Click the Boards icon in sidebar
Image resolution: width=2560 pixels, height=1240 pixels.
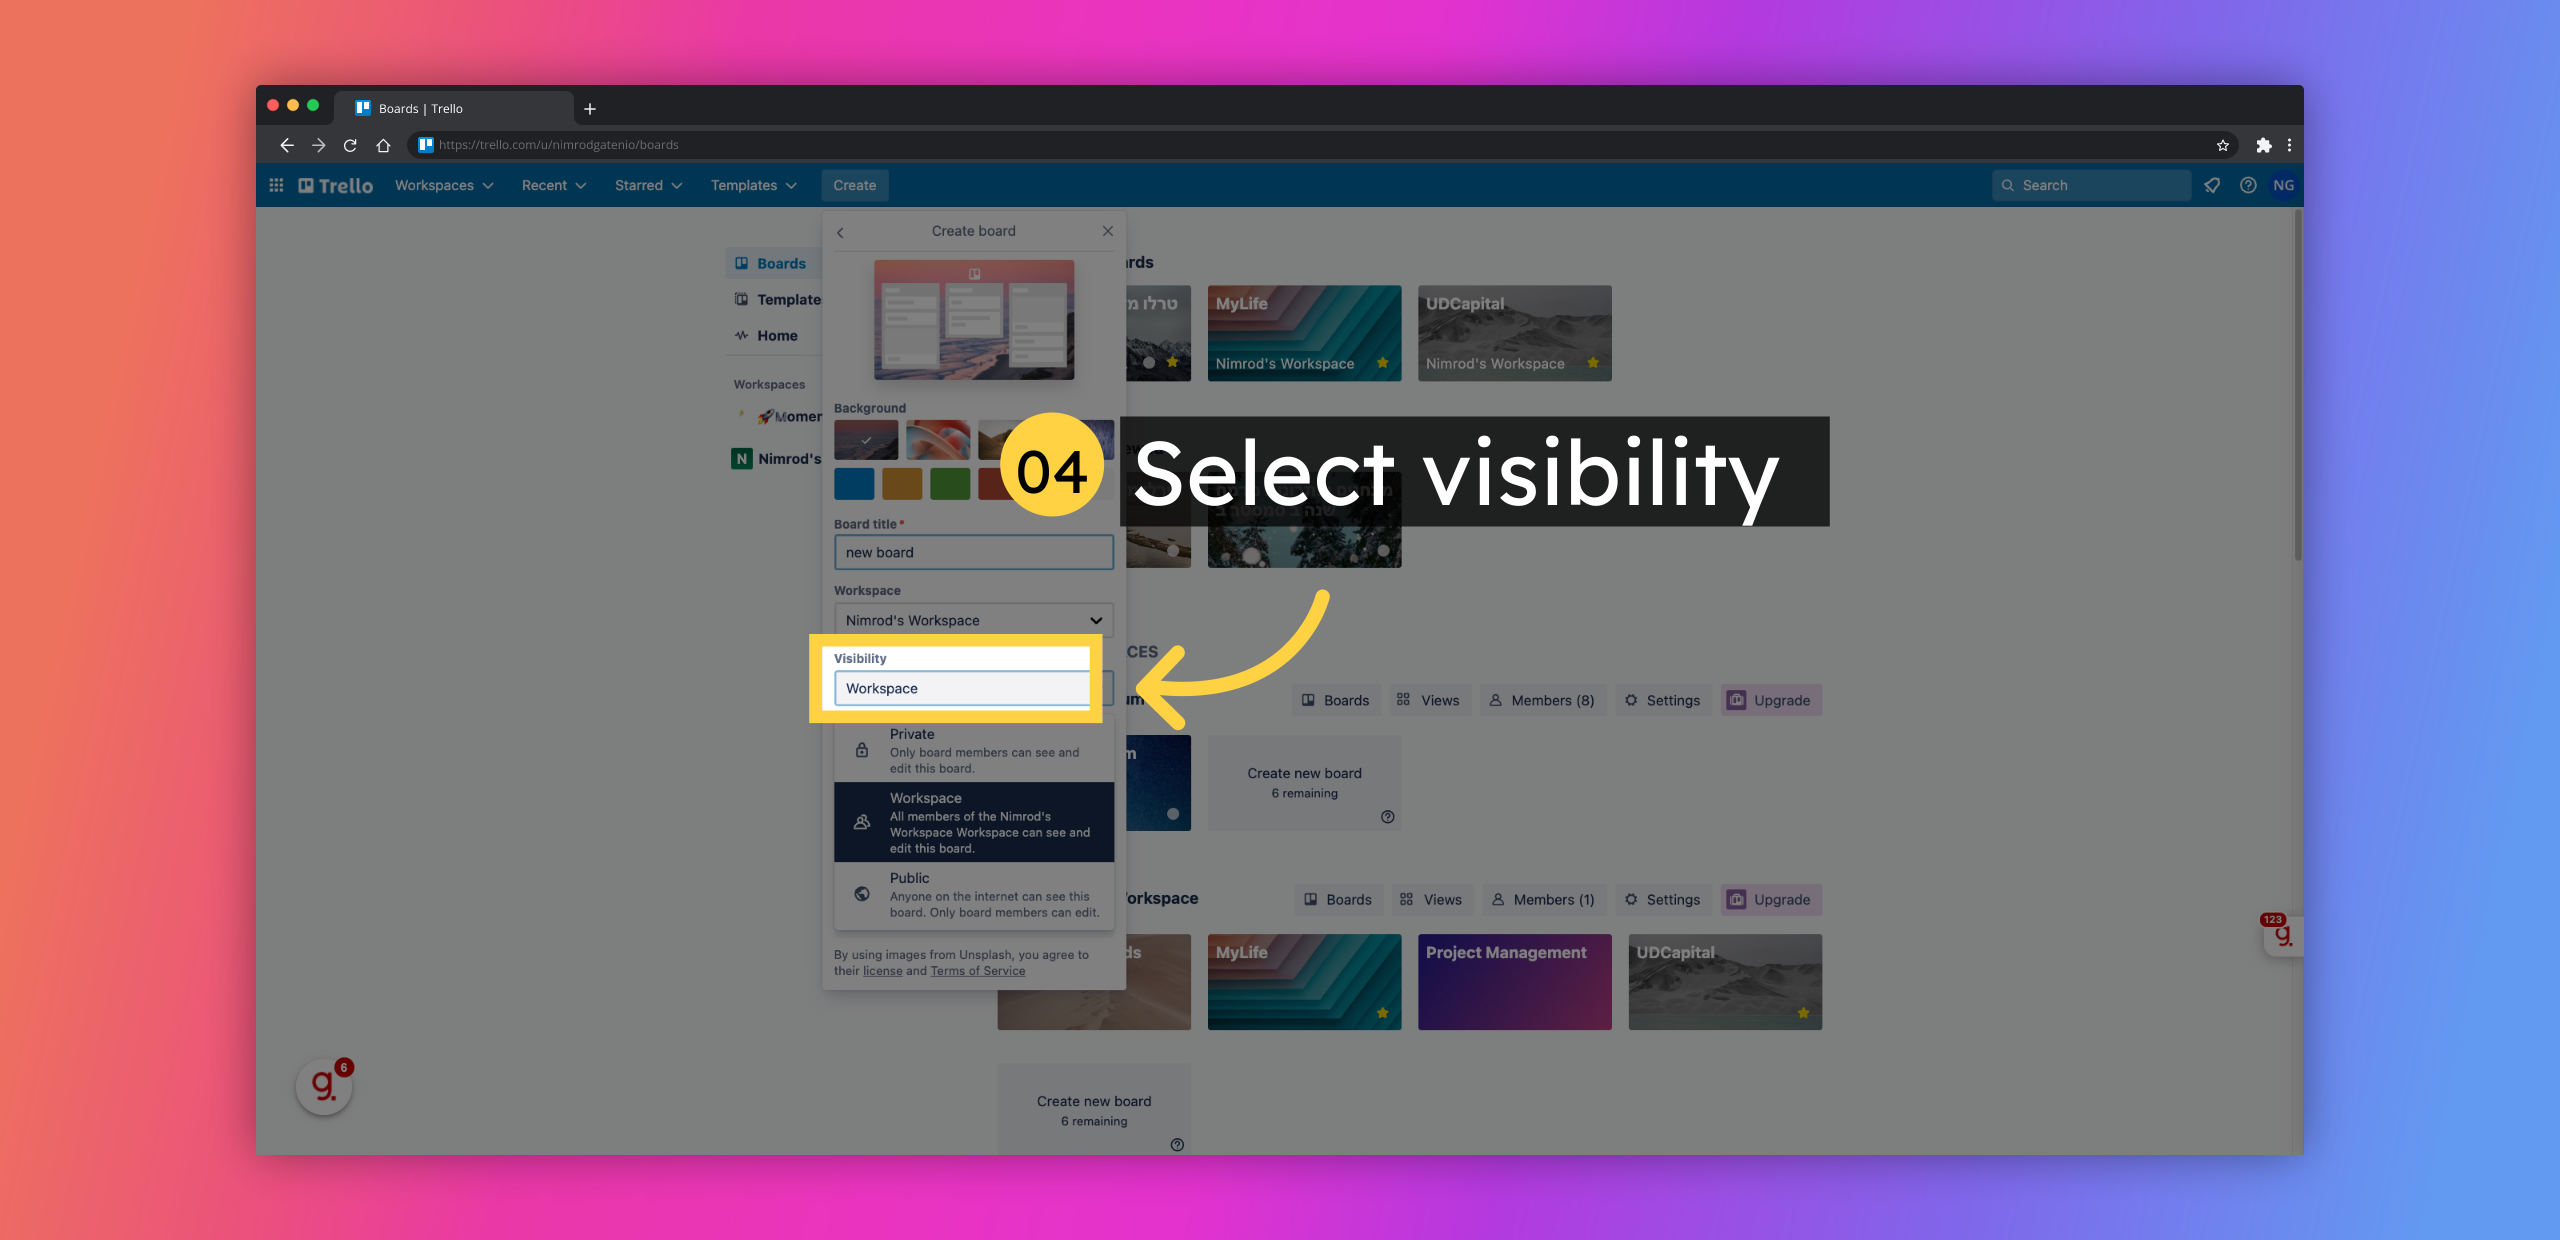pyautogui.click(x=741, y=263)
